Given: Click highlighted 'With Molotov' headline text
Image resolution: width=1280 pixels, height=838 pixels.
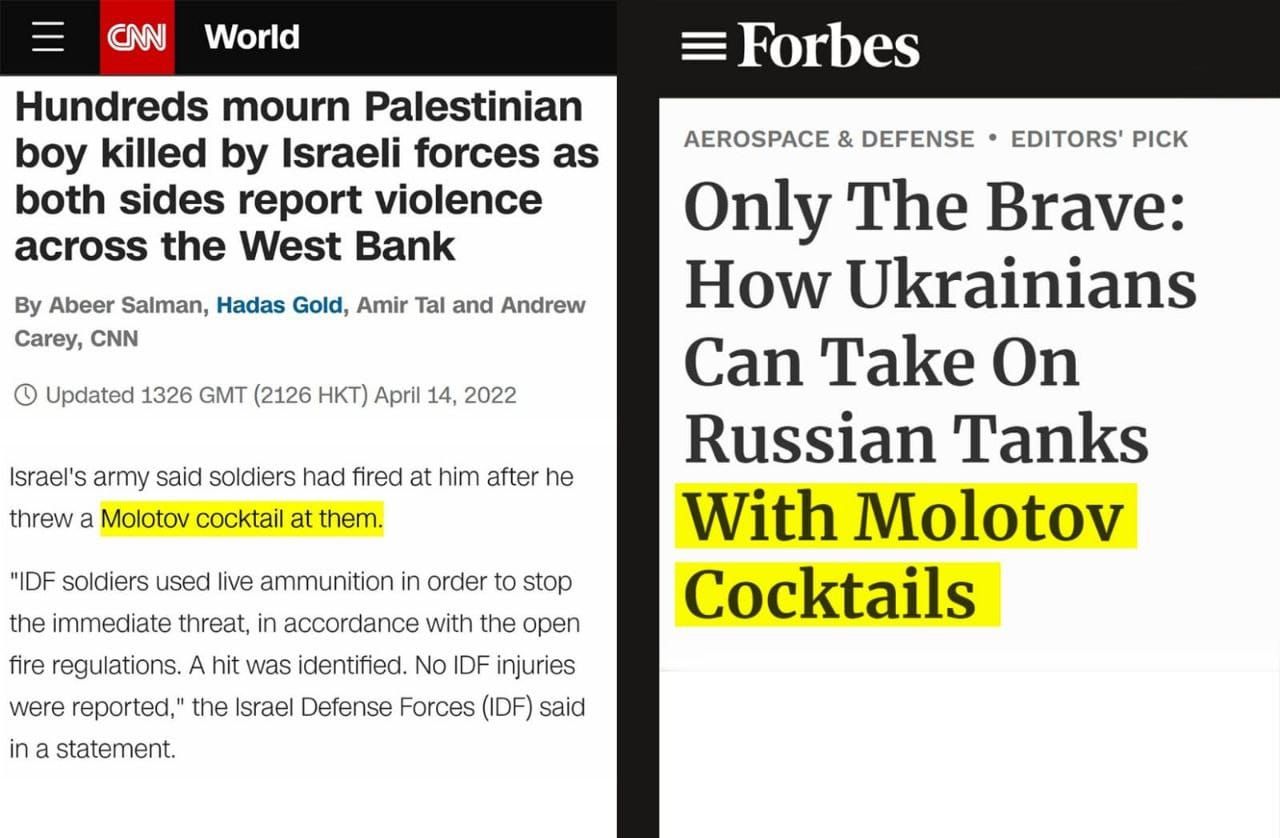Looking at the screenshot, I should (905, 517).
